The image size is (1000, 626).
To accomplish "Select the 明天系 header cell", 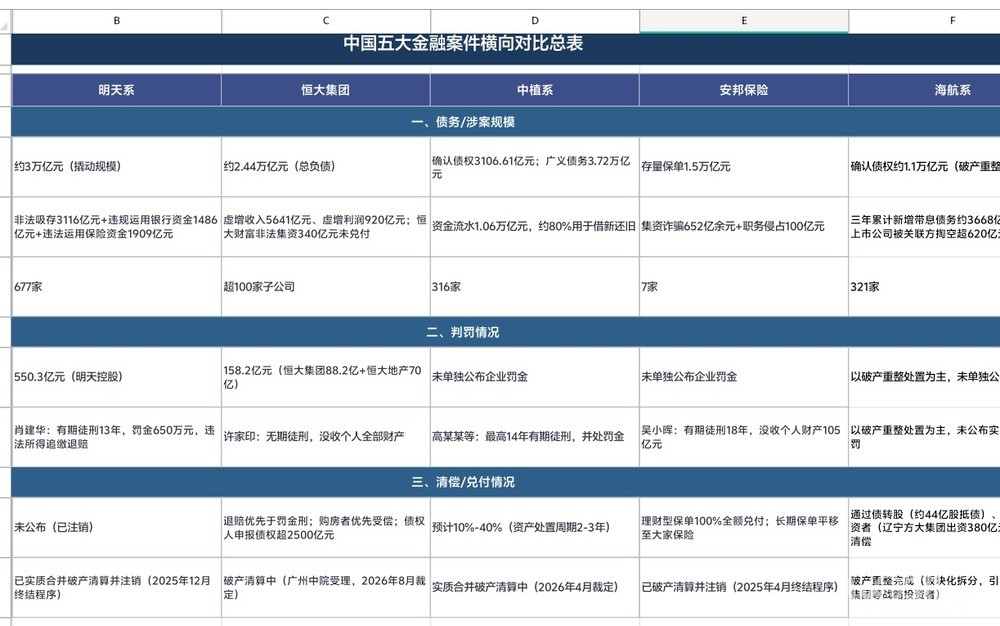I will click(117, 90).
